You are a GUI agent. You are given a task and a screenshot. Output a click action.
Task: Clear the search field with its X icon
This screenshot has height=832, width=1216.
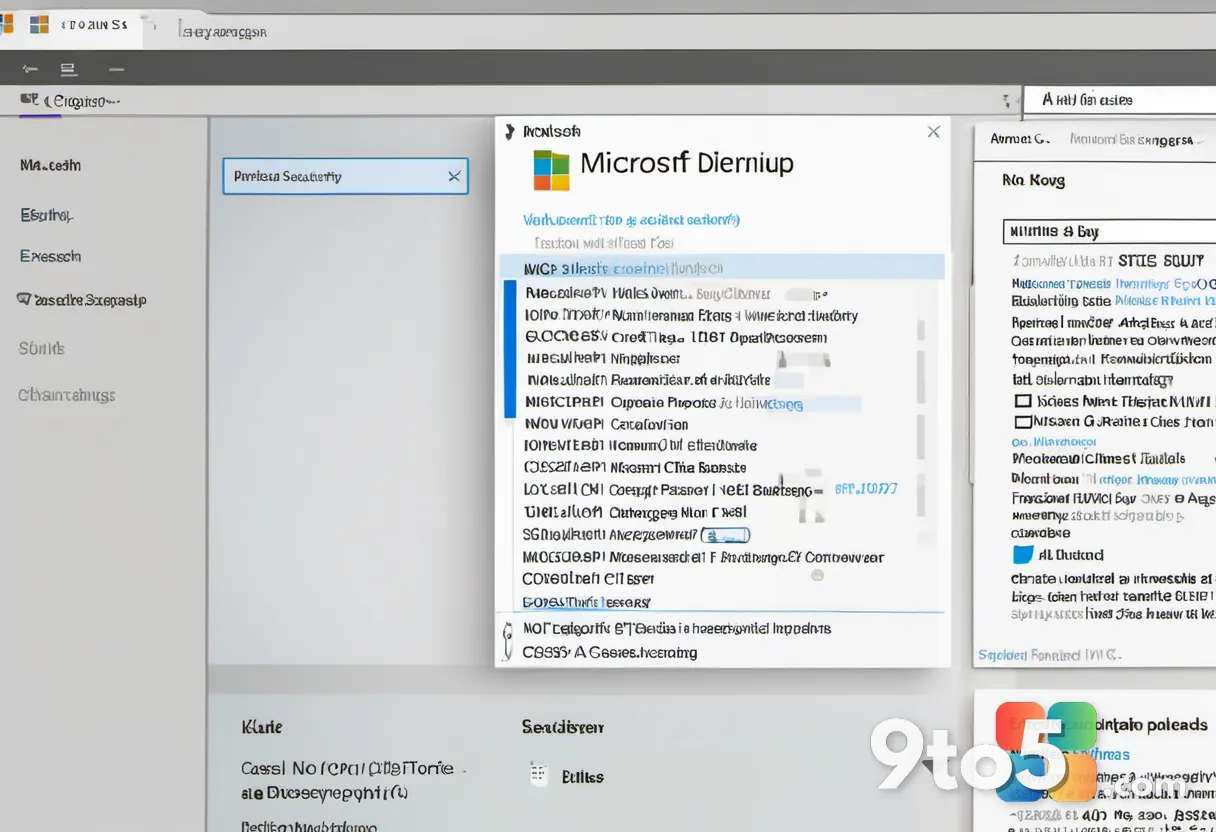point(454,176)
